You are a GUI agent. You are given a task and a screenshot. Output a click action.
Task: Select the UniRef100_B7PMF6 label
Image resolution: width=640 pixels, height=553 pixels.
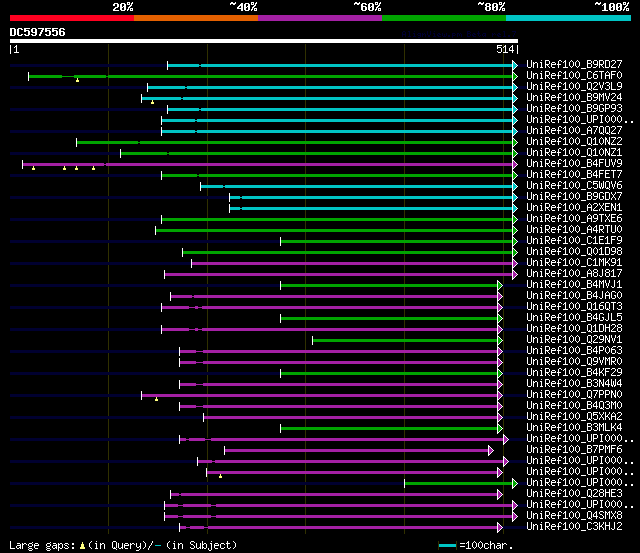tap(574, 450)
